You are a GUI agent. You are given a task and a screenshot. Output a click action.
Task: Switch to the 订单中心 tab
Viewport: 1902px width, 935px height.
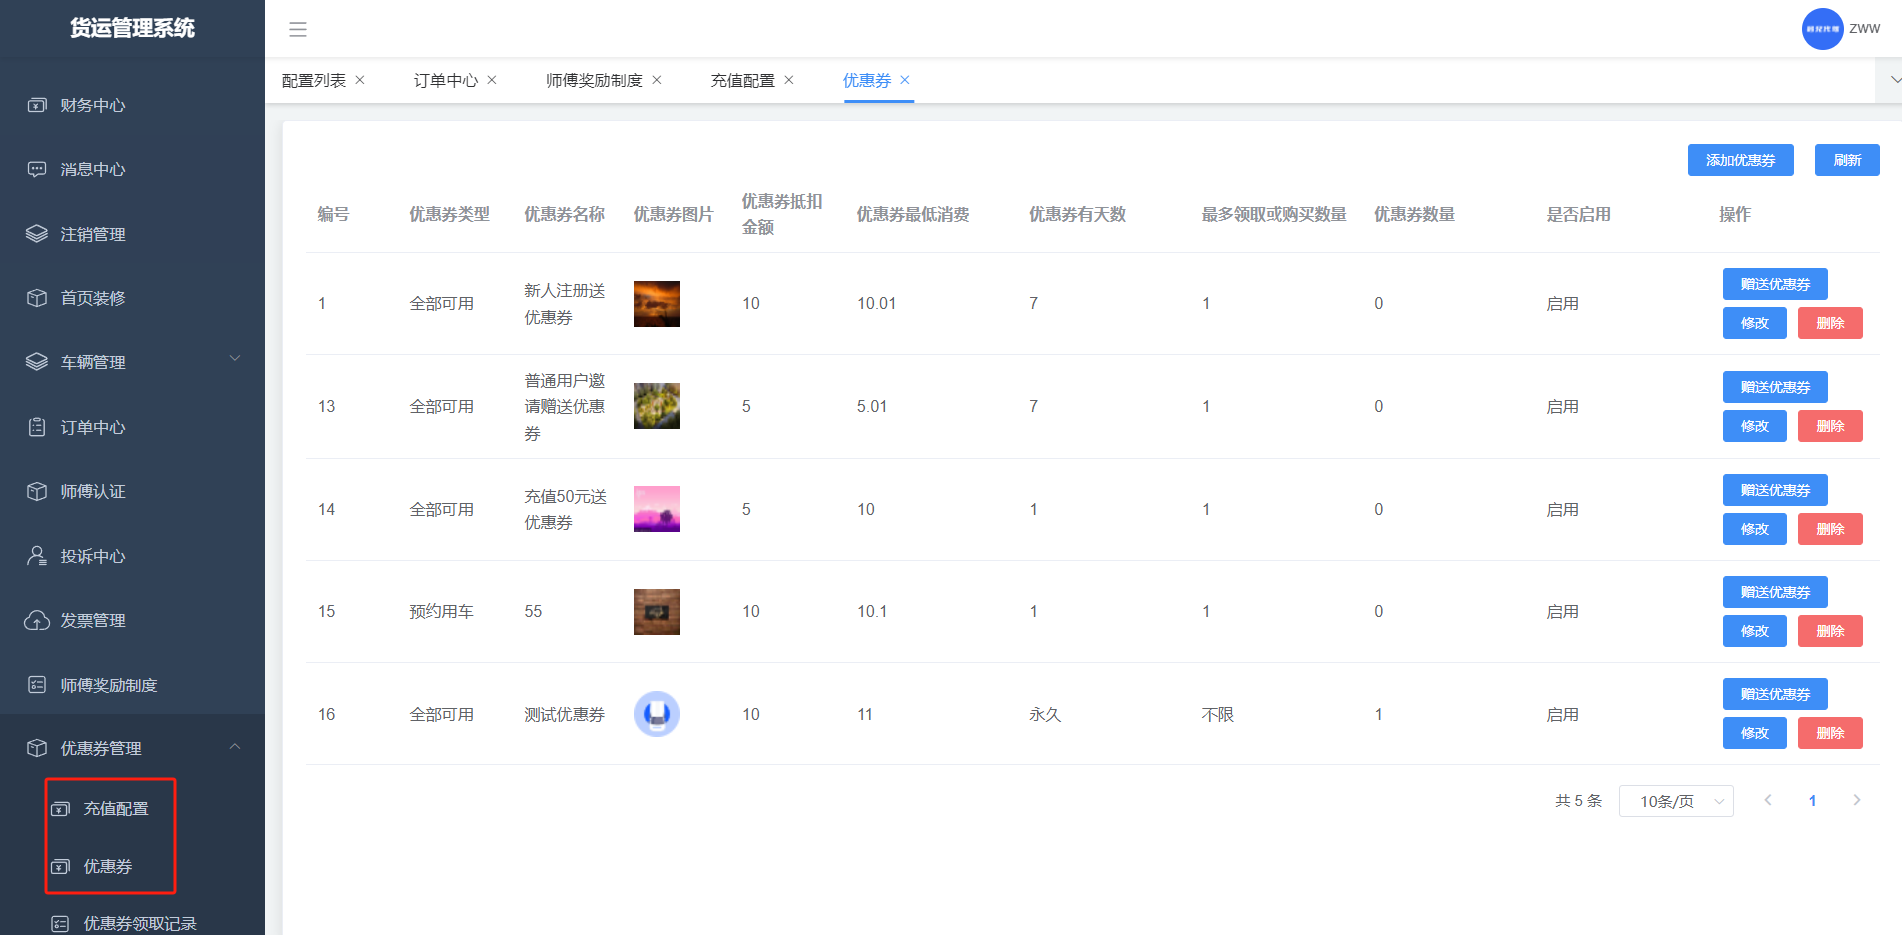click(x=445, y=80)
